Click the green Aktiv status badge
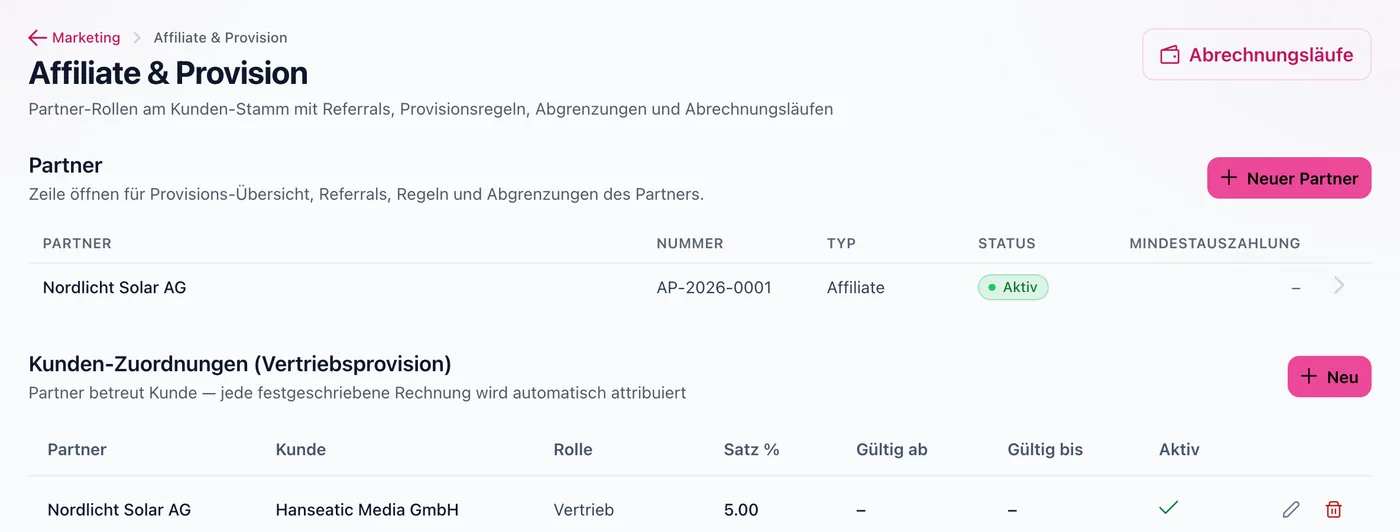Screen dimensions: 1400x532 click(x=1013, y=287)
